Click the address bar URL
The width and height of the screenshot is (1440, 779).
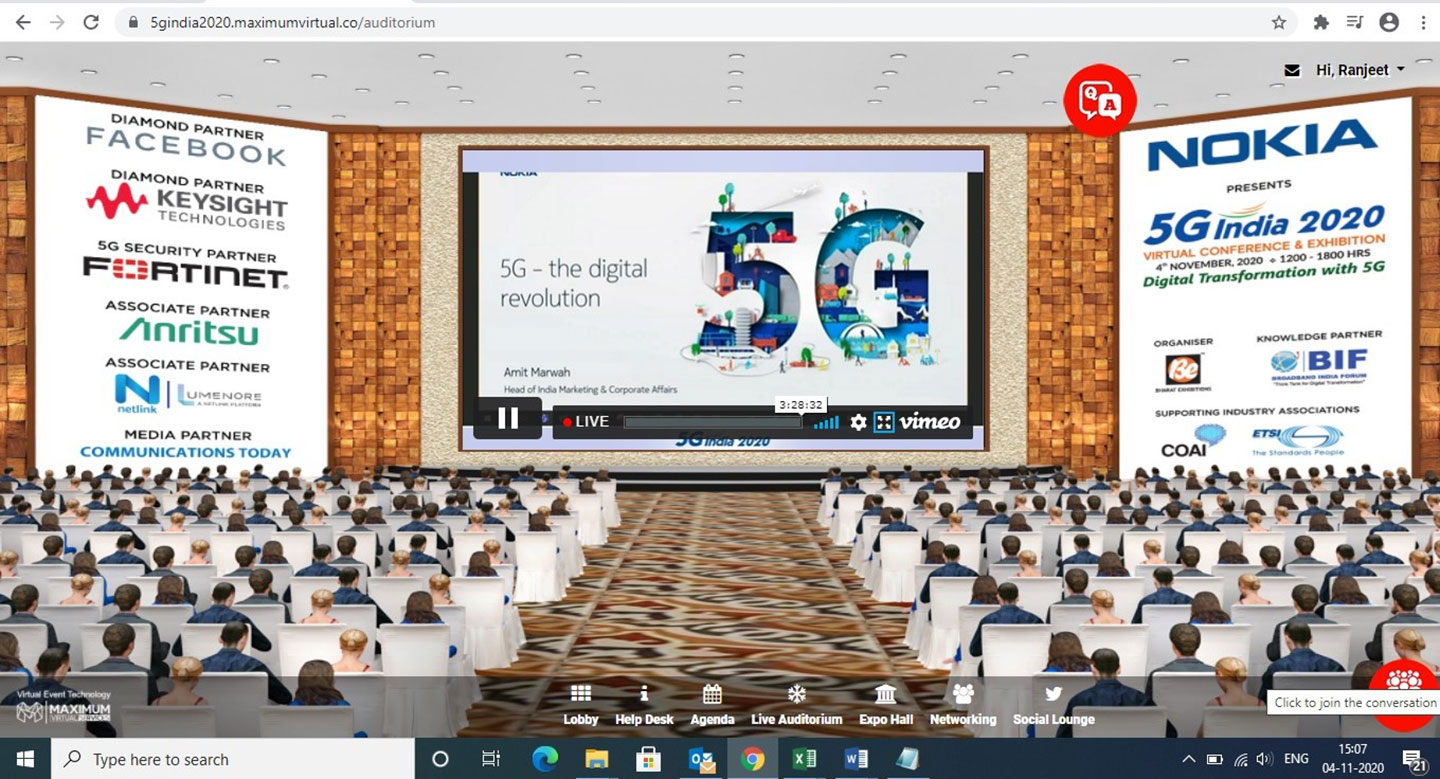[292, 22]
